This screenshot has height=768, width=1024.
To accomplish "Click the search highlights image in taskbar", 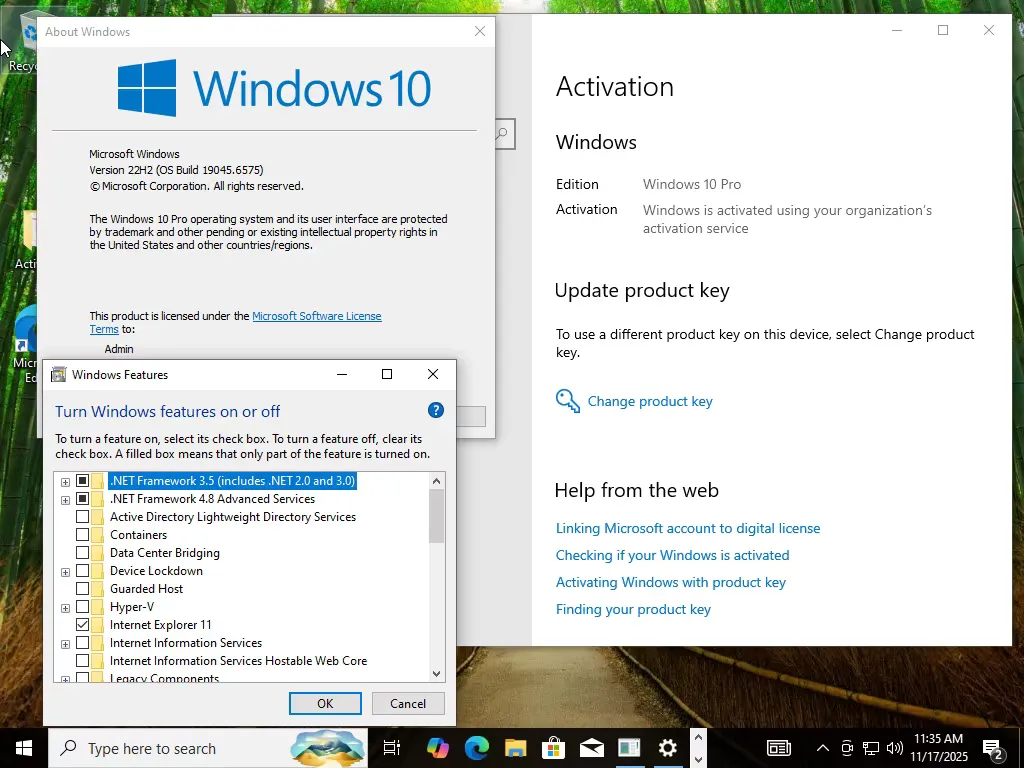I will (327, 748).
